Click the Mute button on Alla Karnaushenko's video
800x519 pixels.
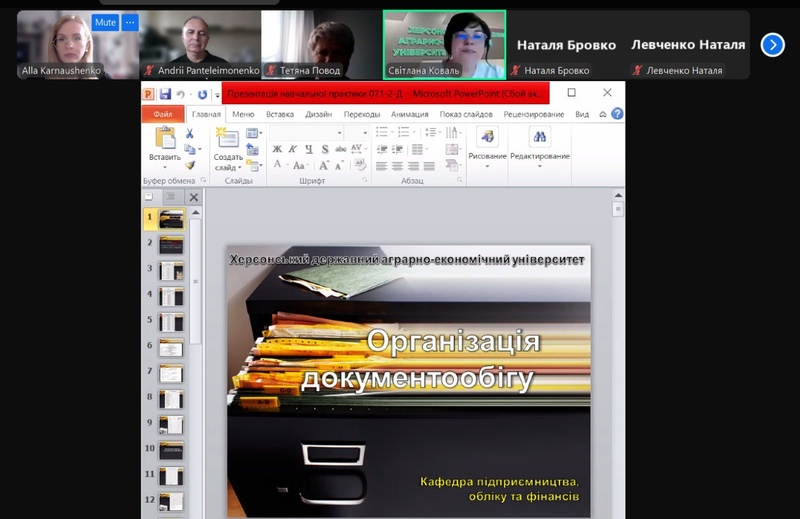coord(105,22)
